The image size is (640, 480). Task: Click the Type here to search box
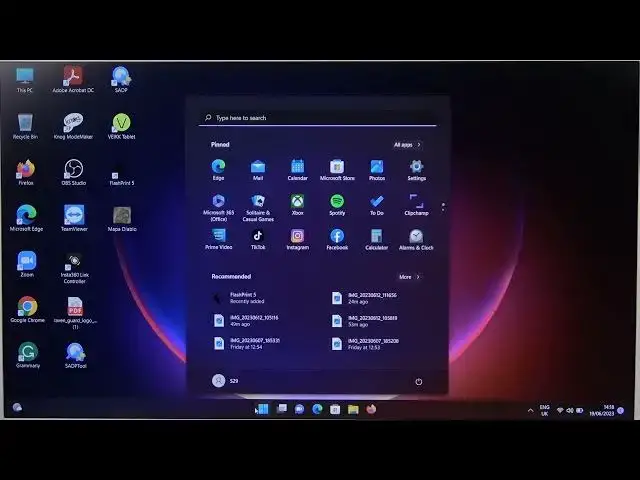pos(317,118)
